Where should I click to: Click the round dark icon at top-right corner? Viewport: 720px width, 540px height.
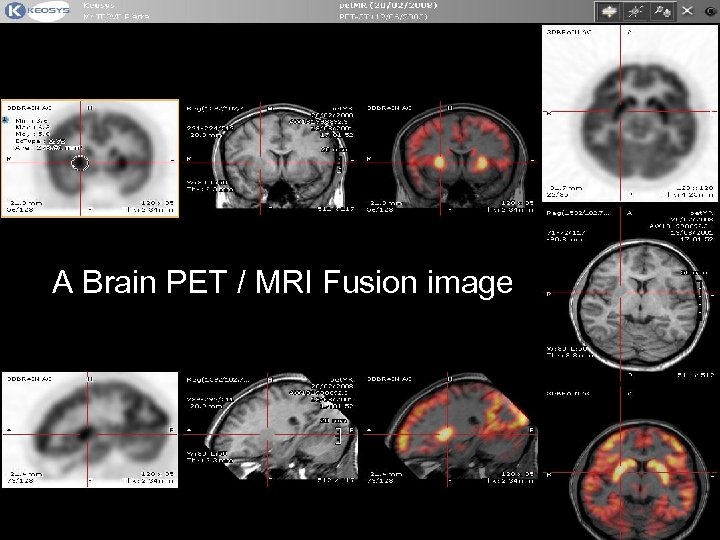tap(712, 11)
